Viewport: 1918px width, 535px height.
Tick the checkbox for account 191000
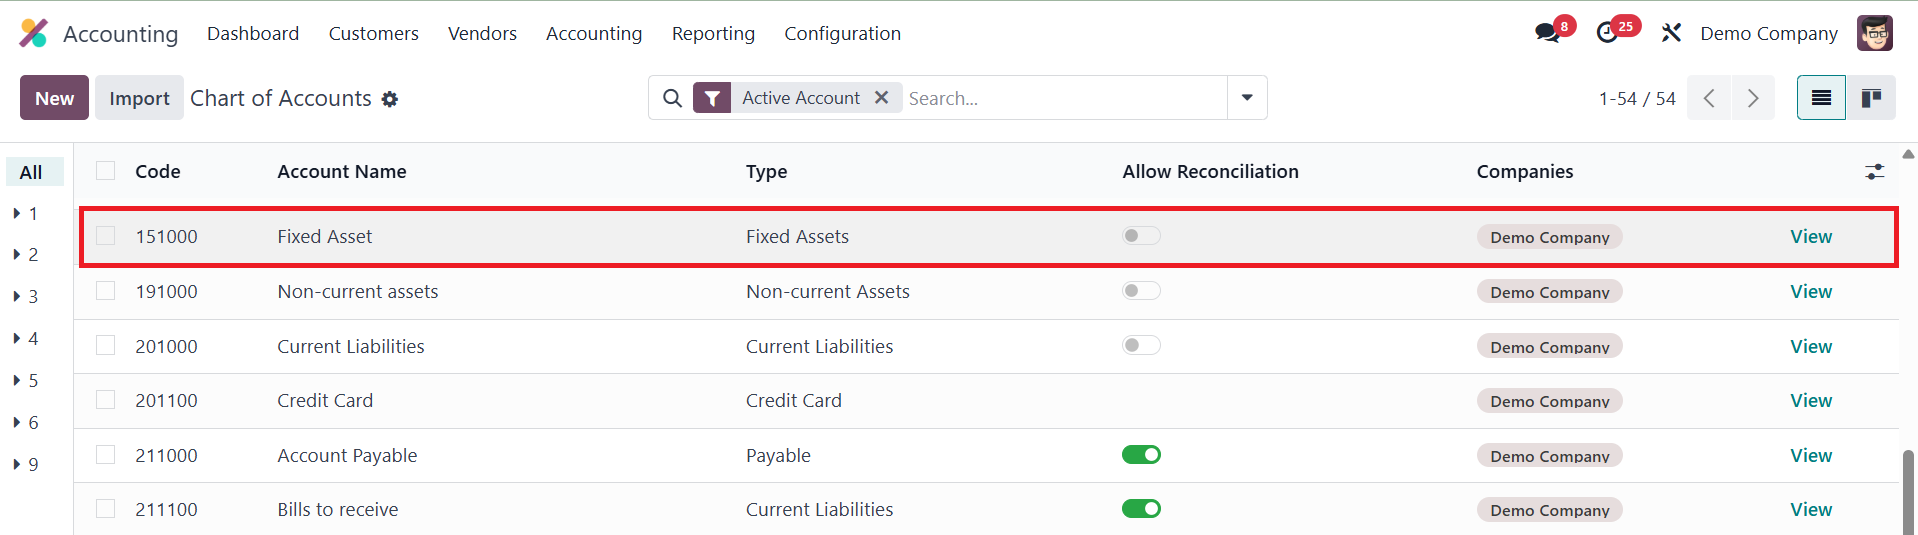(106, 291)
